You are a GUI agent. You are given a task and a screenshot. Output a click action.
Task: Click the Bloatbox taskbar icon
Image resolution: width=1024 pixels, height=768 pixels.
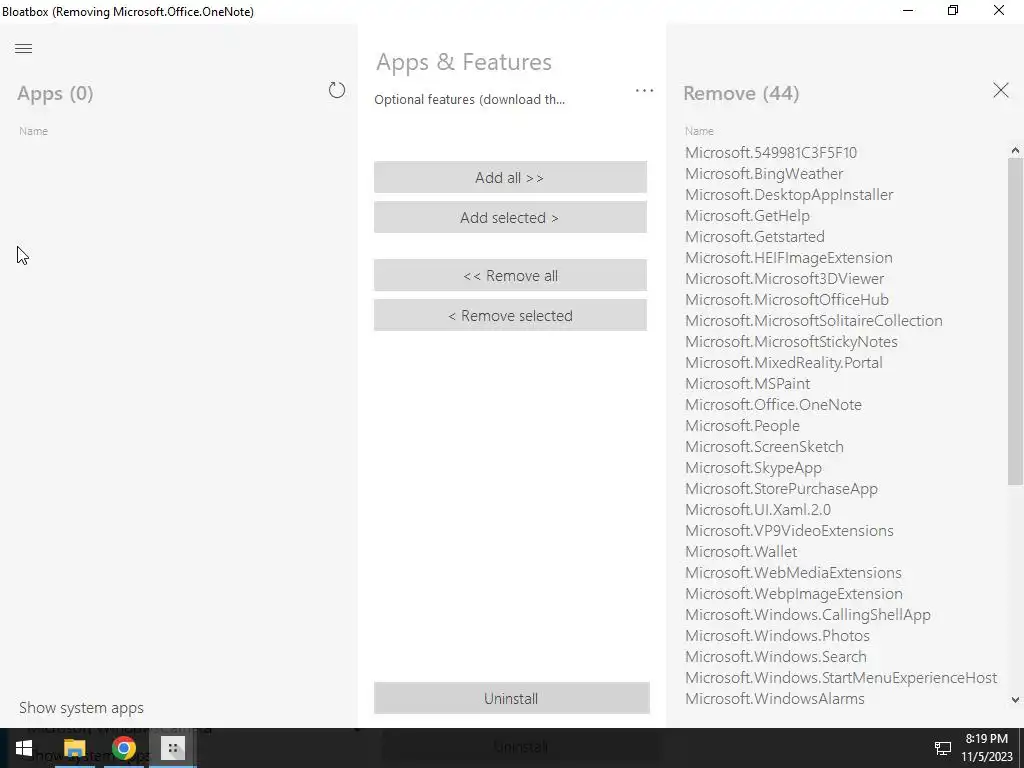pyautogui.click(x=172, y=748)
